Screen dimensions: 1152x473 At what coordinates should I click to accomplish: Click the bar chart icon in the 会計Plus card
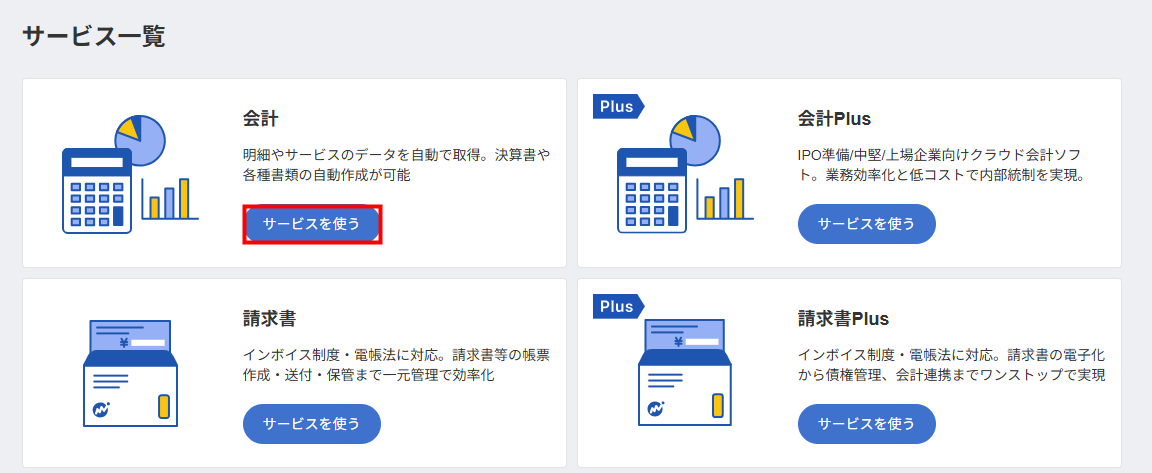point(725,199)
